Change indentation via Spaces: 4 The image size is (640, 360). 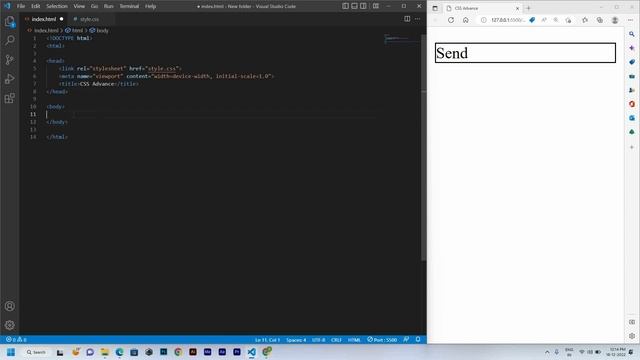tap(296, 340)
